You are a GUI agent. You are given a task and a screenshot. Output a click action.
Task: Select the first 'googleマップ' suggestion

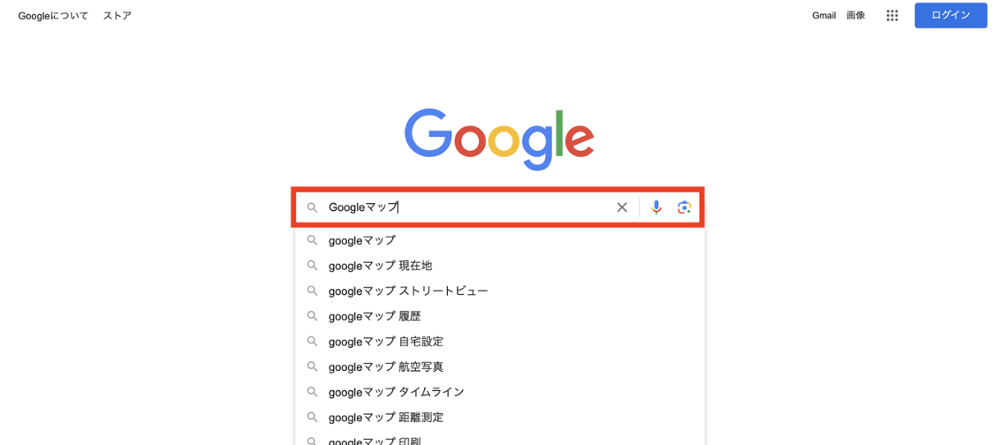click(362, 240)
